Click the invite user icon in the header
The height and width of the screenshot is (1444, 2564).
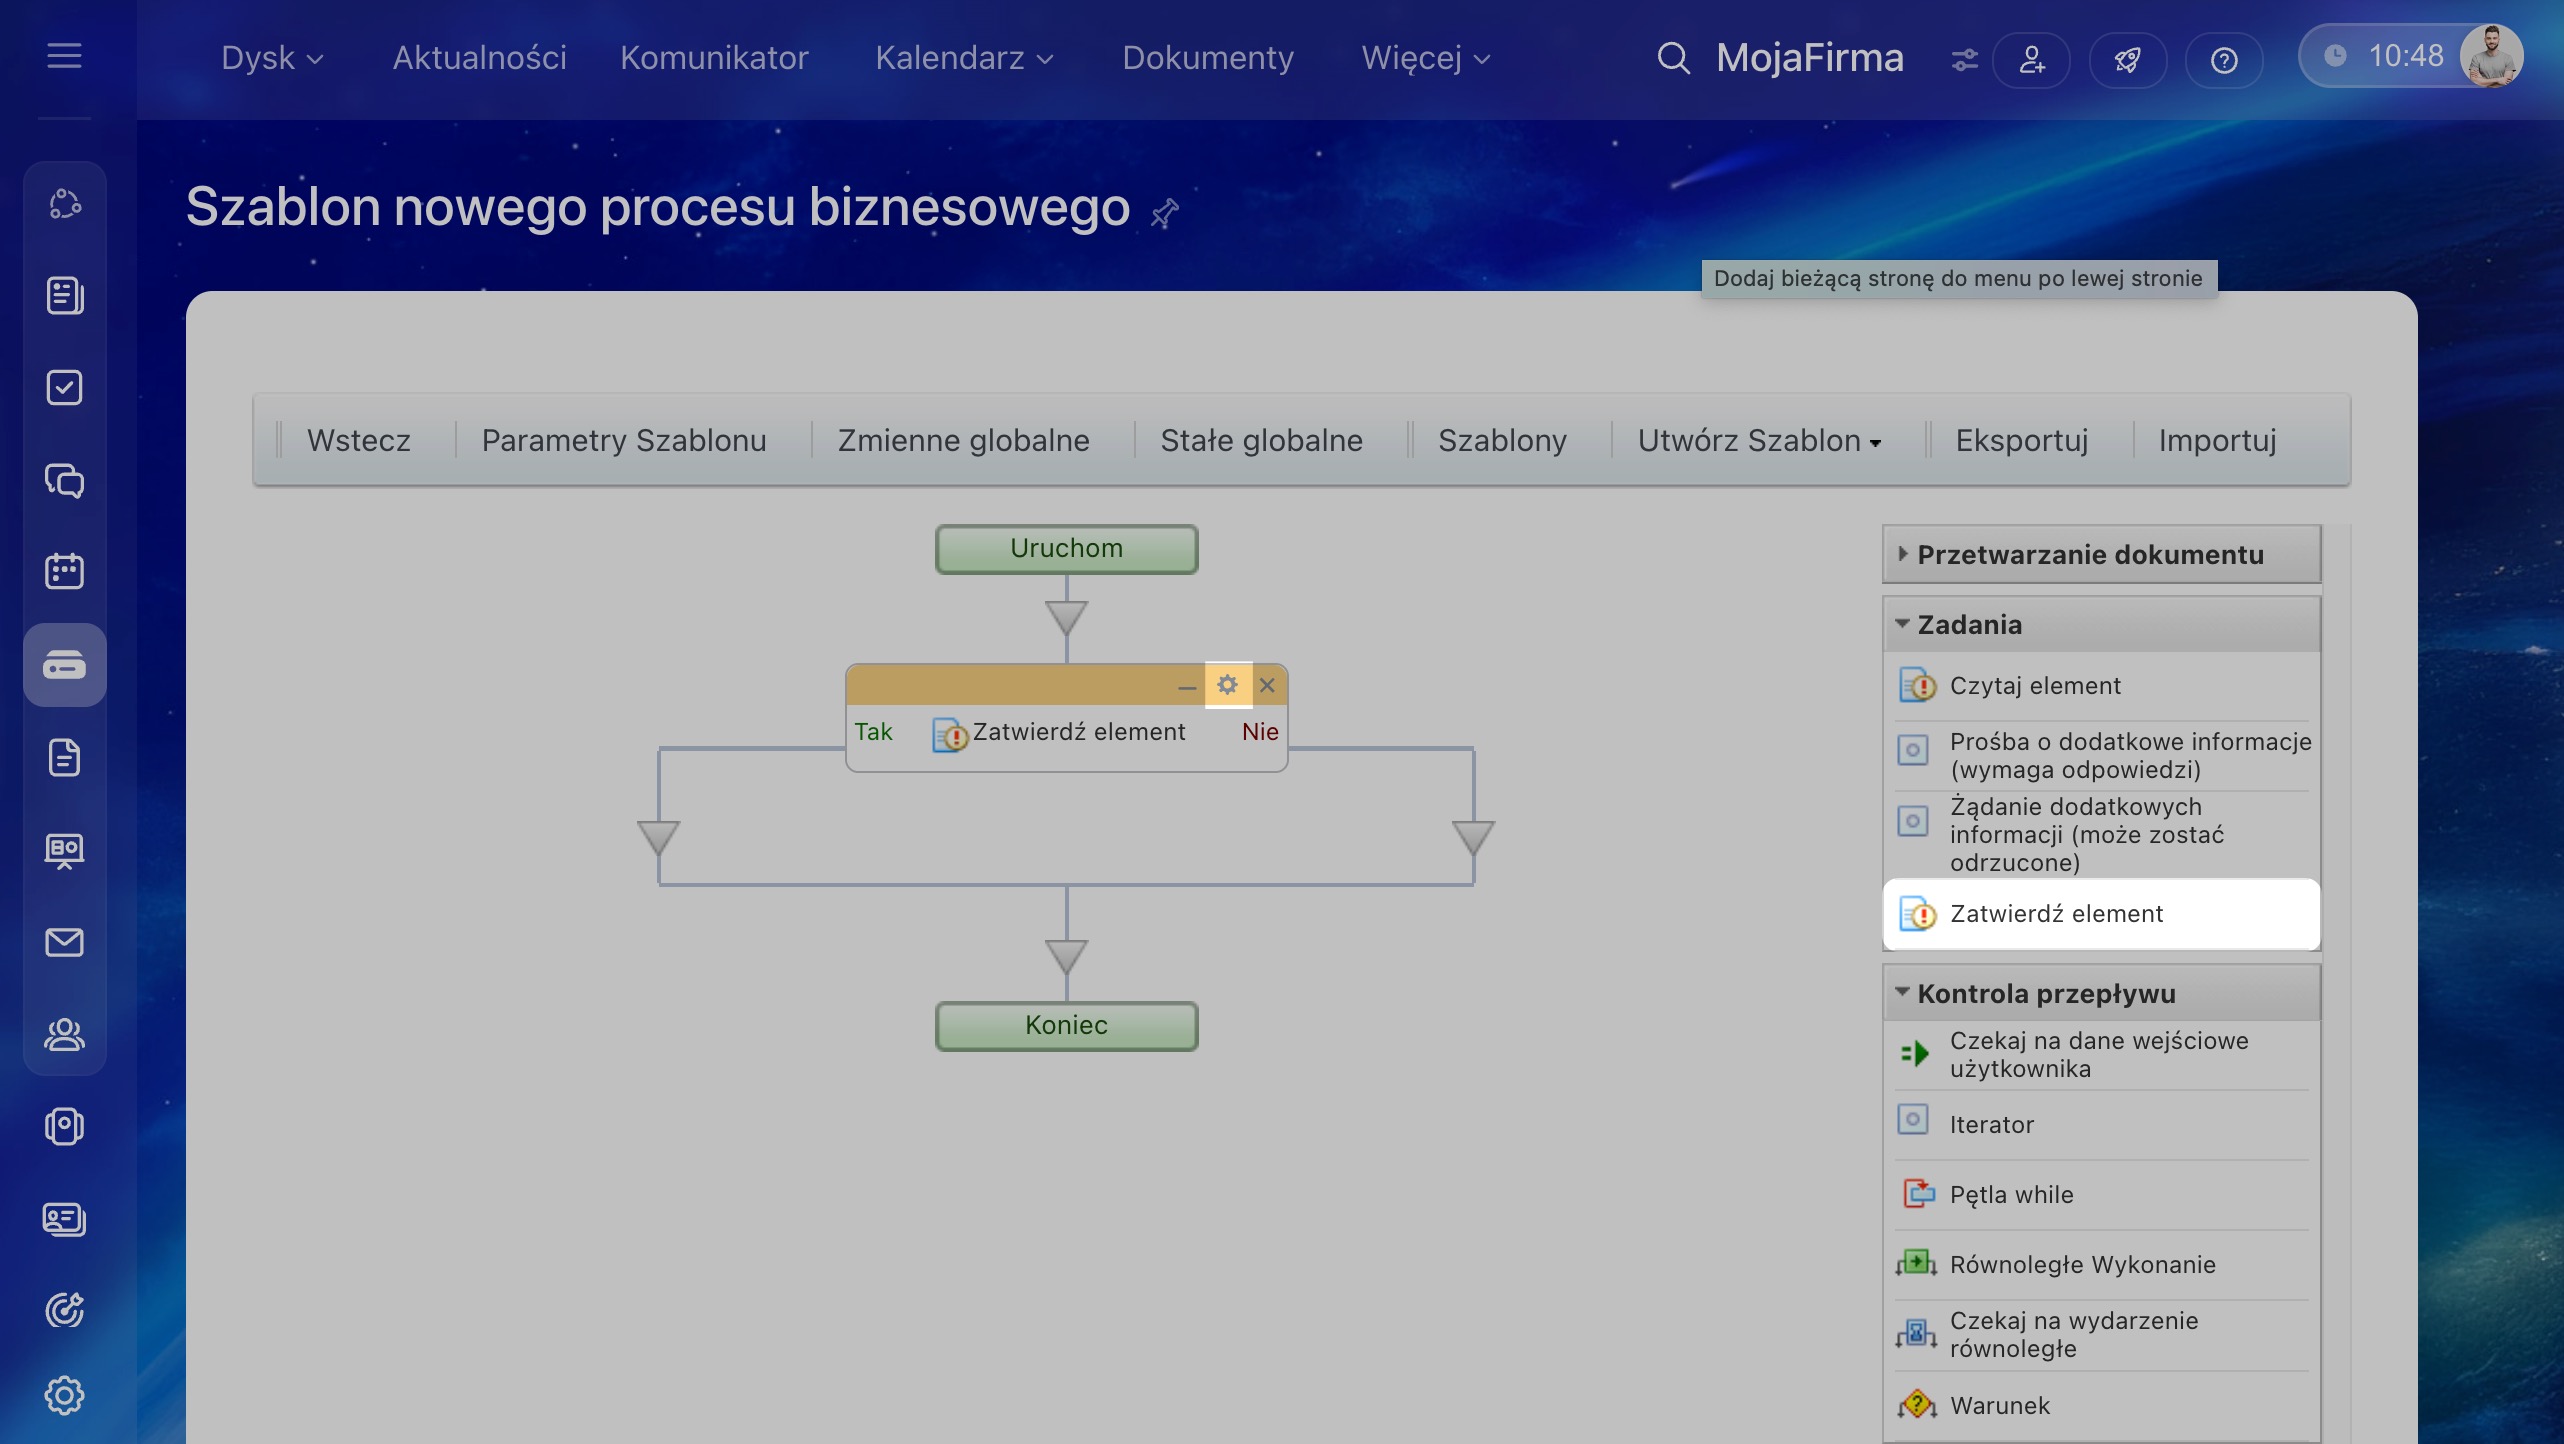click(2031, 60)
